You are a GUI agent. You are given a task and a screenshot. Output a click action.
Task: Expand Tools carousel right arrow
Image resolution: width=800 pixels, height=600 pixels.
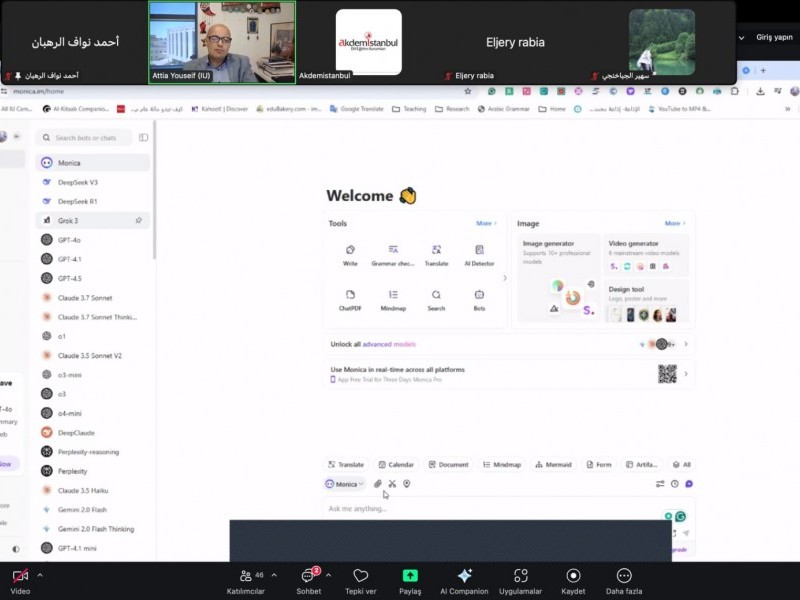(x=505, y=278)
